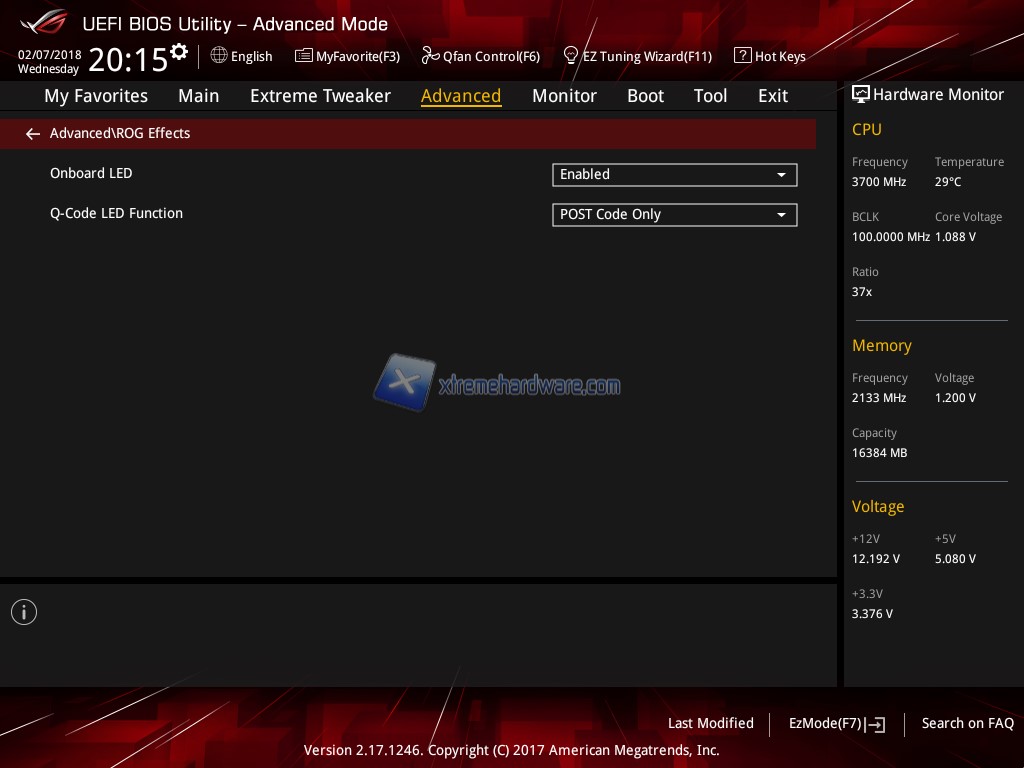The height and width of the screenshot is (768, 1024).
Task: Open Hot Keys question mark icon
Action: (742, 56)
